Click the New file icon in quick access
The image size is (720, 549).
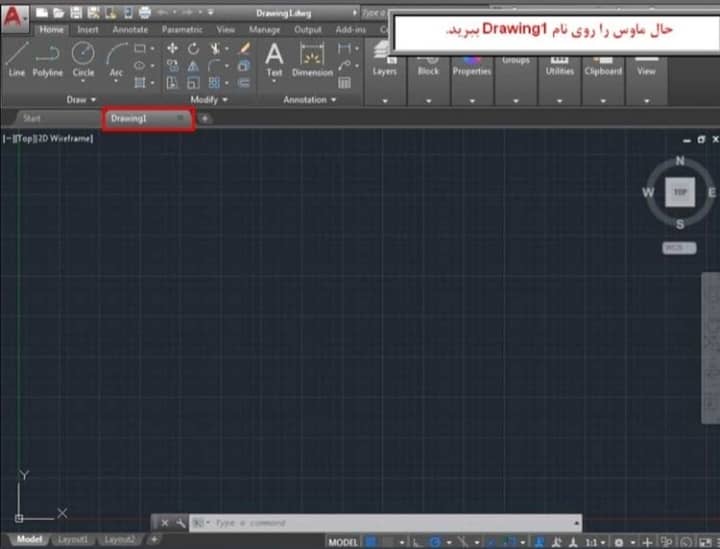(42, 13)
